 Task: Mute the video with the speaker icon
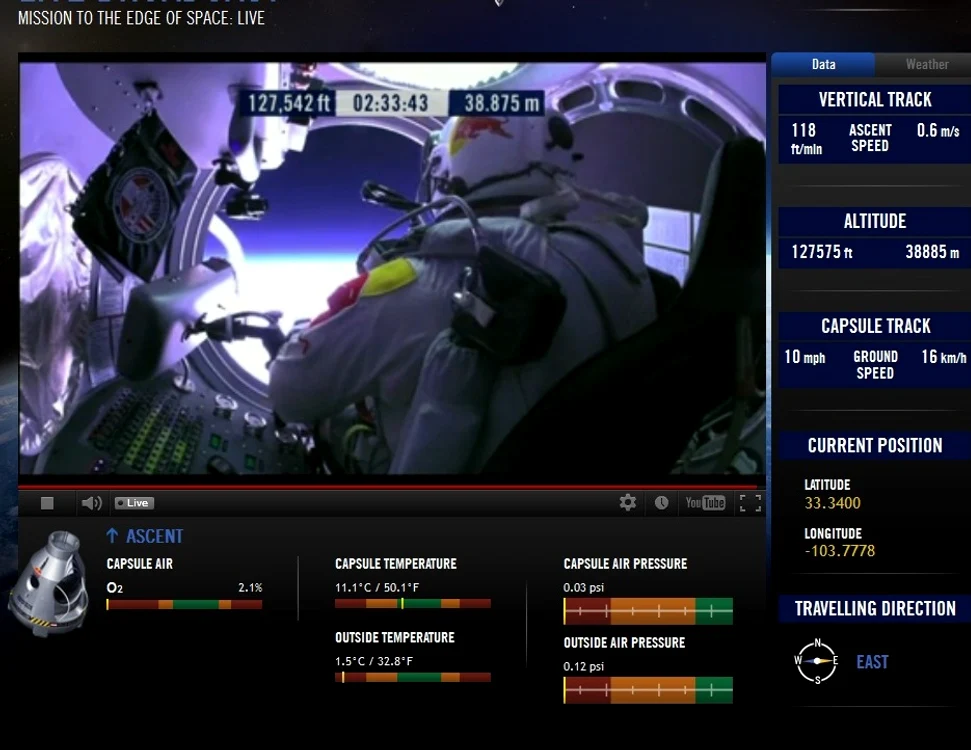(x=91, y=503)
